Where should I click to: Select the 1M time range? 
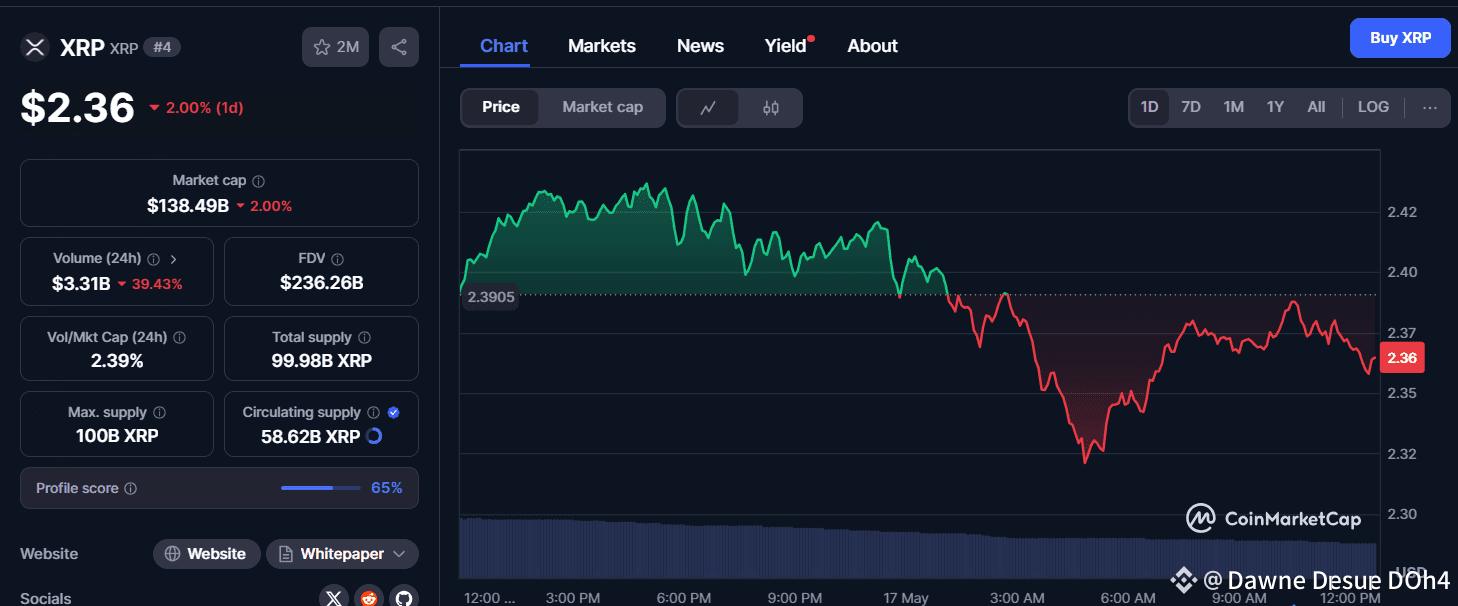click(1234, 107)
